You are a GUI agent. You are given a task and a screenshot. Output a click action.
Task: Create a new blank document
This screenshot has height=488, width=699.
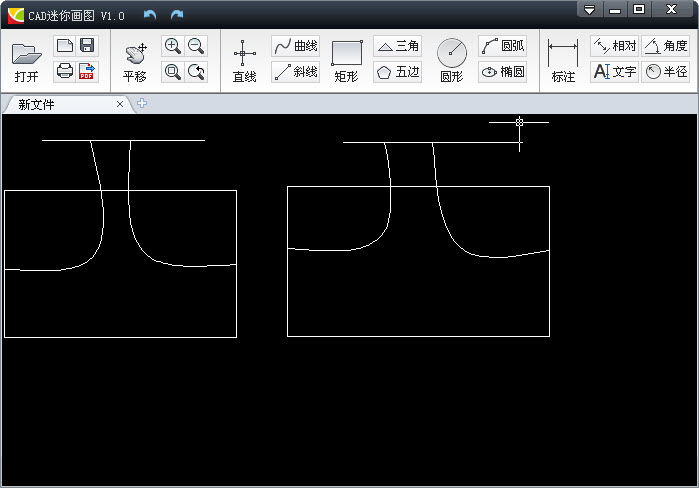click(64, 46)
